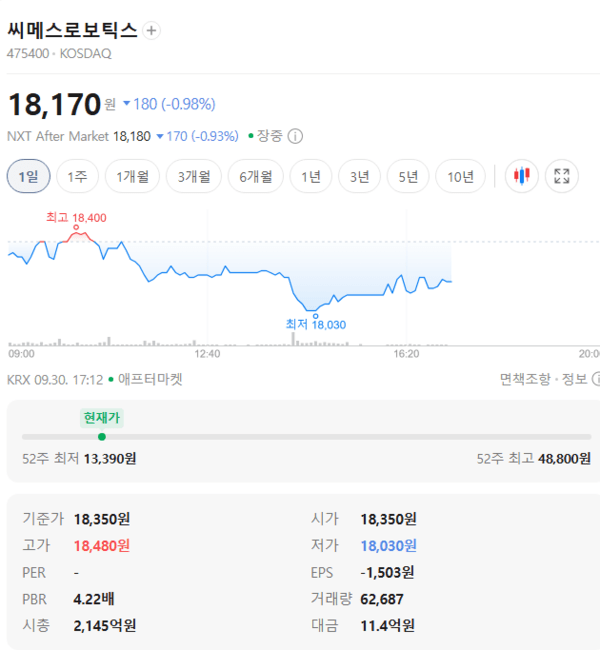Click the 52주 최저 13,390원 value
This screenshot has height=650, width=600.
[110, 459]
